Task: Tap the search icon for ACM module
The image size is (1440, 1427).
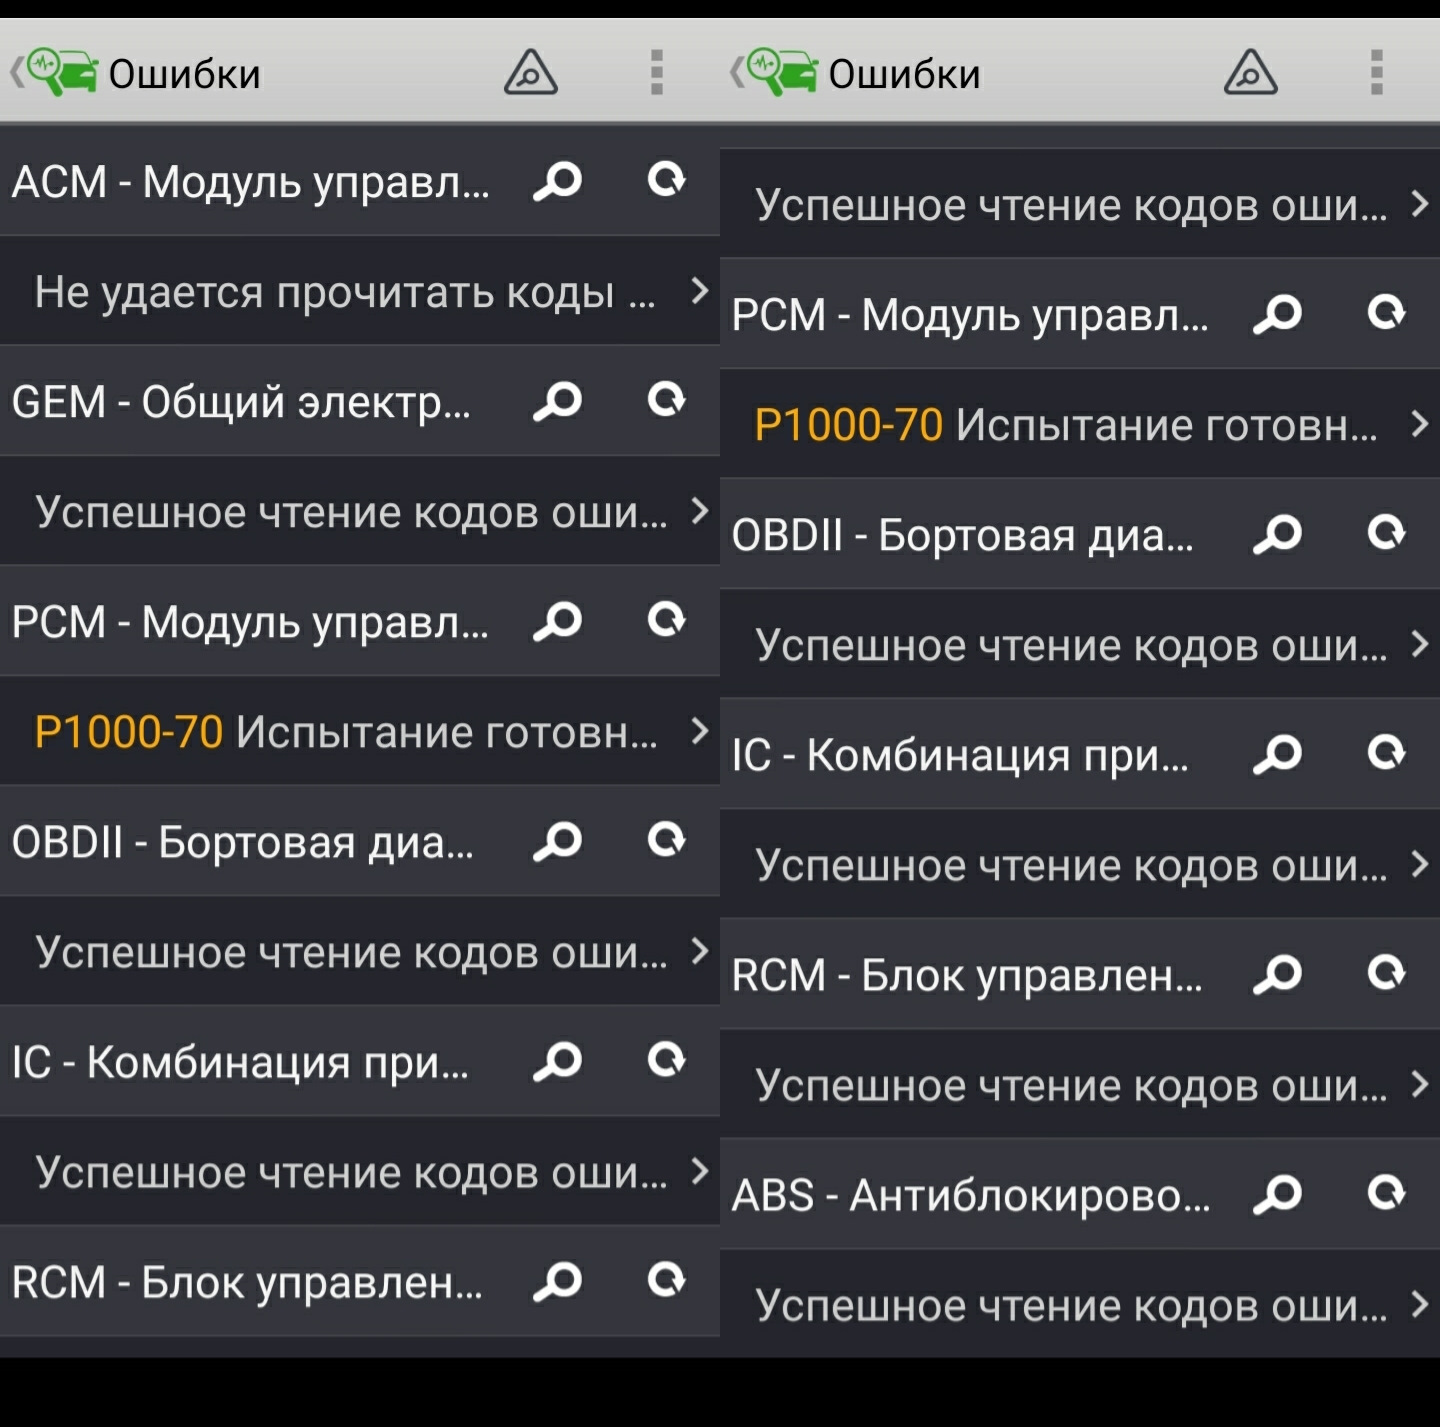Action: (558, 182)
